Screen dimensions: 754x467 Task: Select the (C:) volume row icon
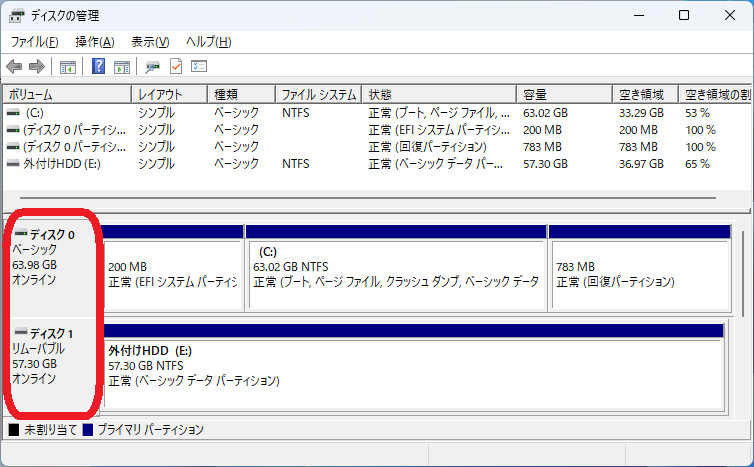coord(13,113)
